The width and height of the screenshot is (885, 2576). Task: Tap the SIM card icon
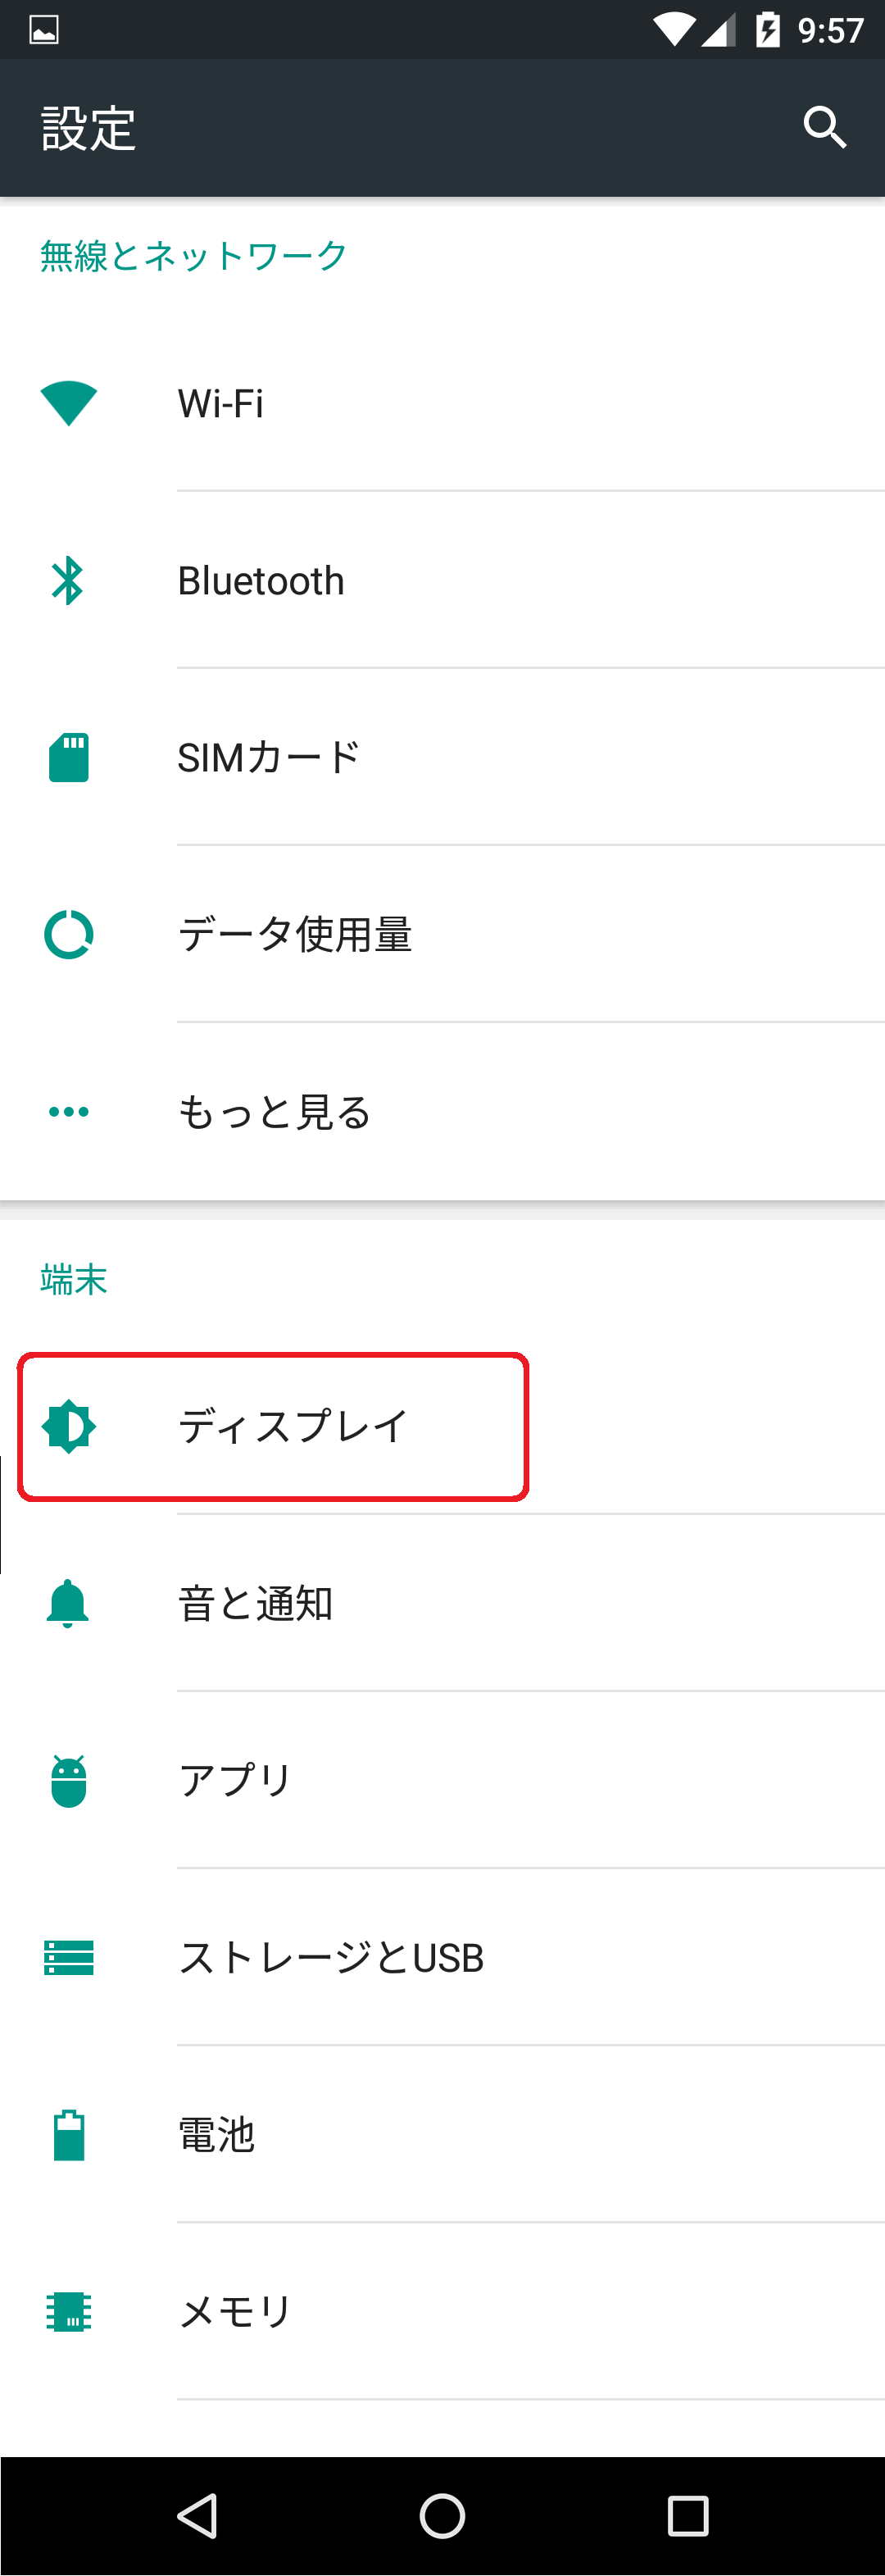tap(69, 757)
